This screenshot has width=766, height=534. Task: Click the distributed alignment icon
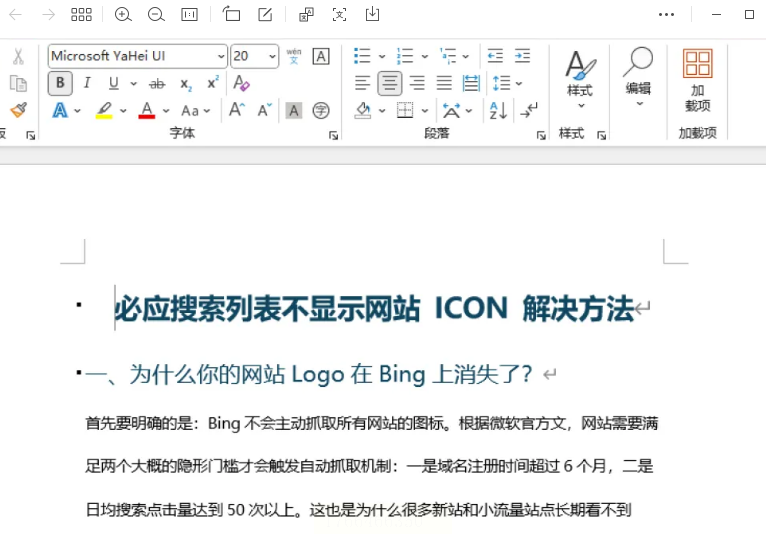click(x=471, y=83)
